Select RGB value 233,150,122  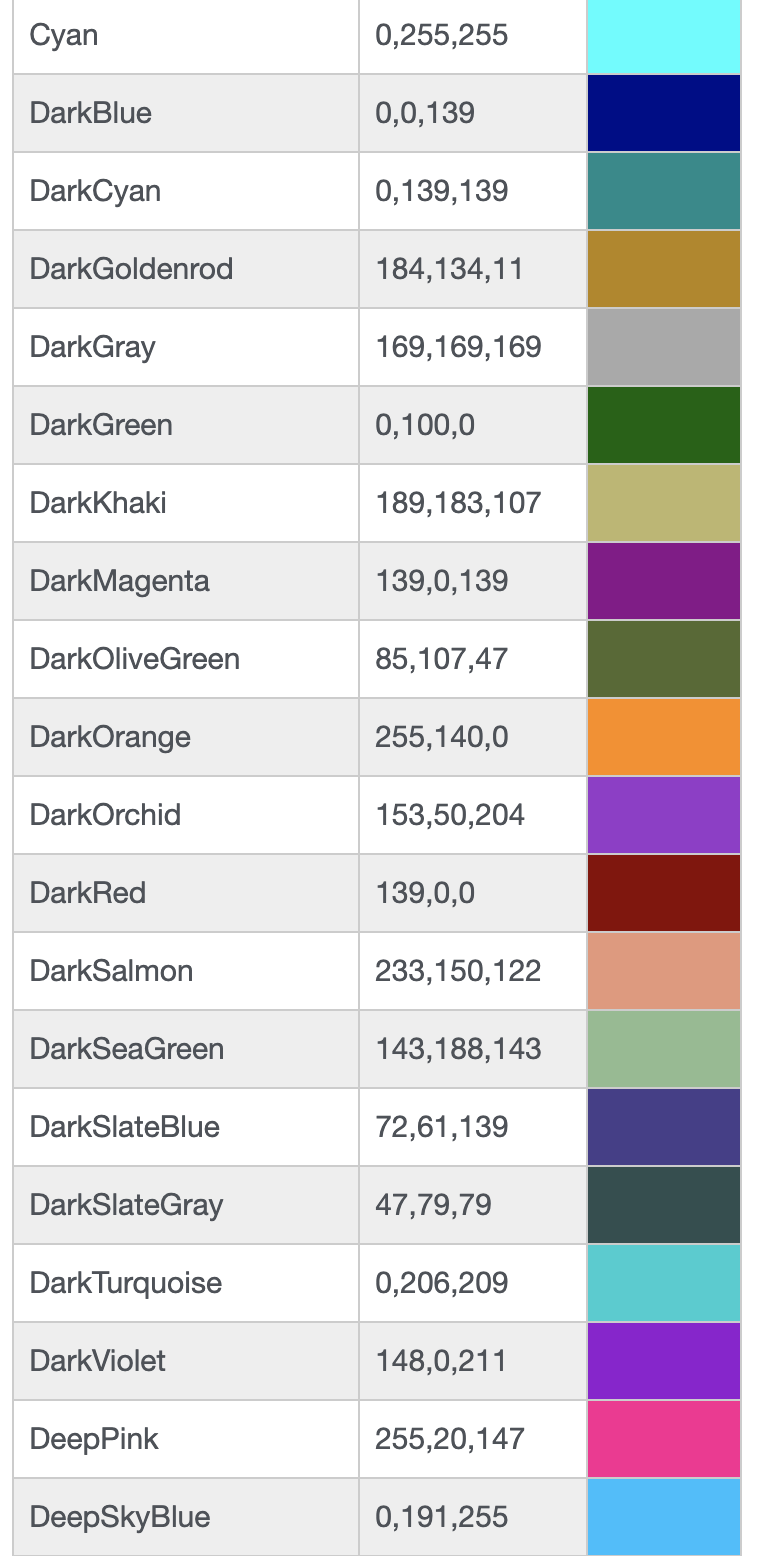[x=458, y=971]
